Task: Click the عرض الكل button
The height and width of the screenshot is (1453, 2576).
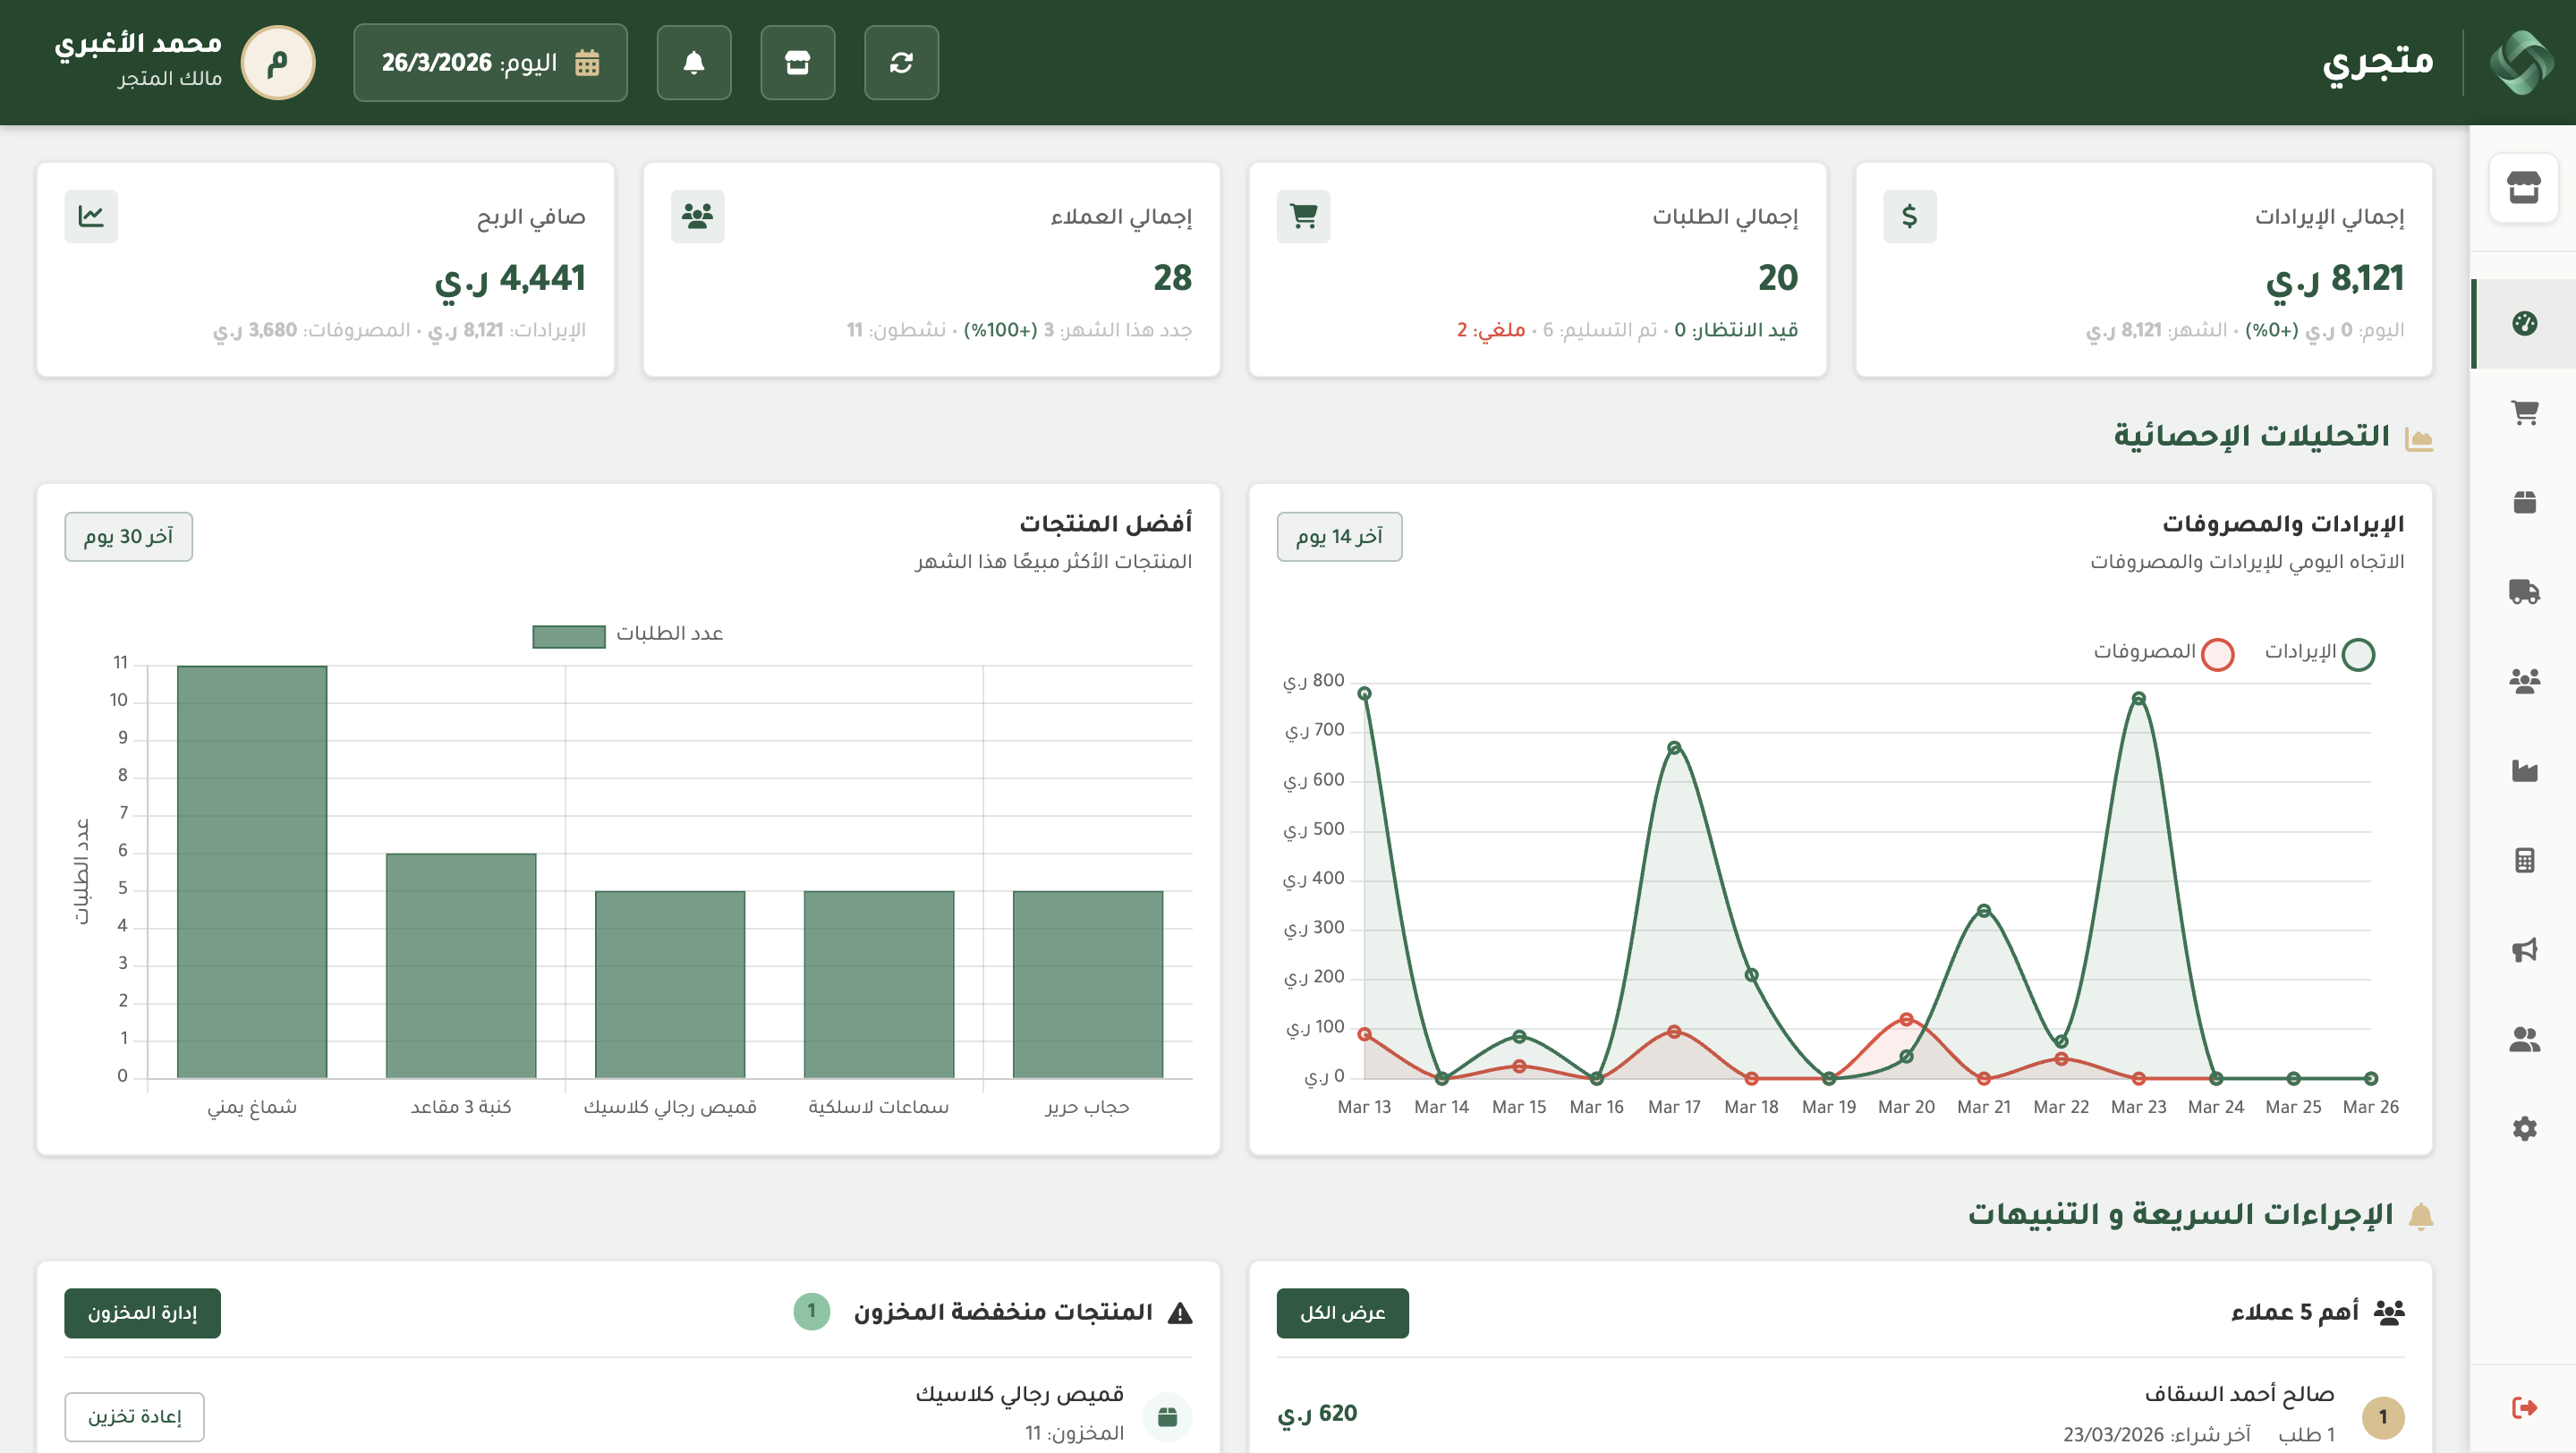Action: (1342, 1312)
